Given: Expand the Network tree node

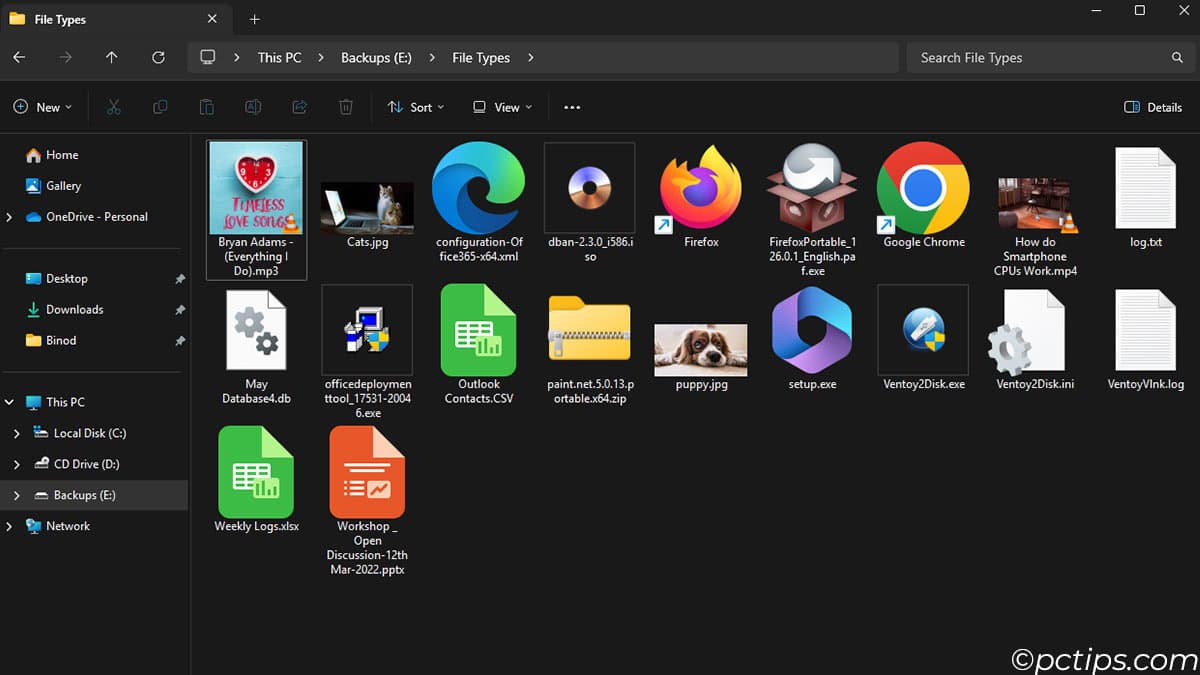Looking at the screenshot, I should click(10, 526).
